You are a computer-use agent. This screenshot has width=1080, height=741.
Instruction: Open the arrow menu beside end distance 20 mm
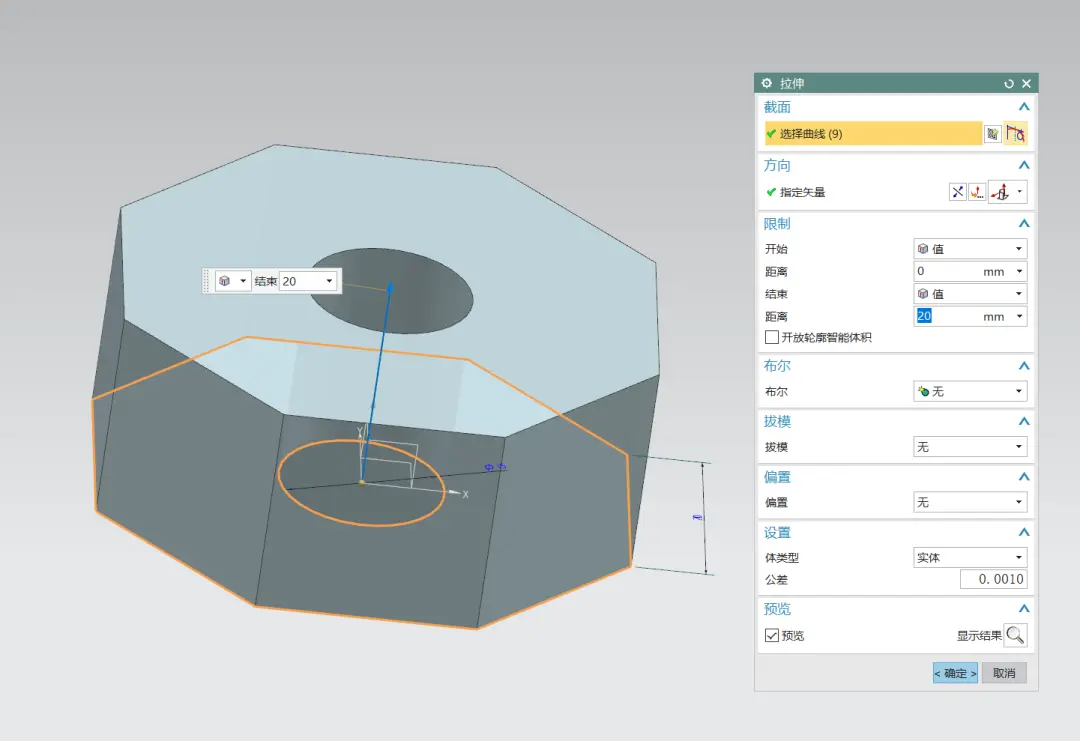click(1019, 317)
